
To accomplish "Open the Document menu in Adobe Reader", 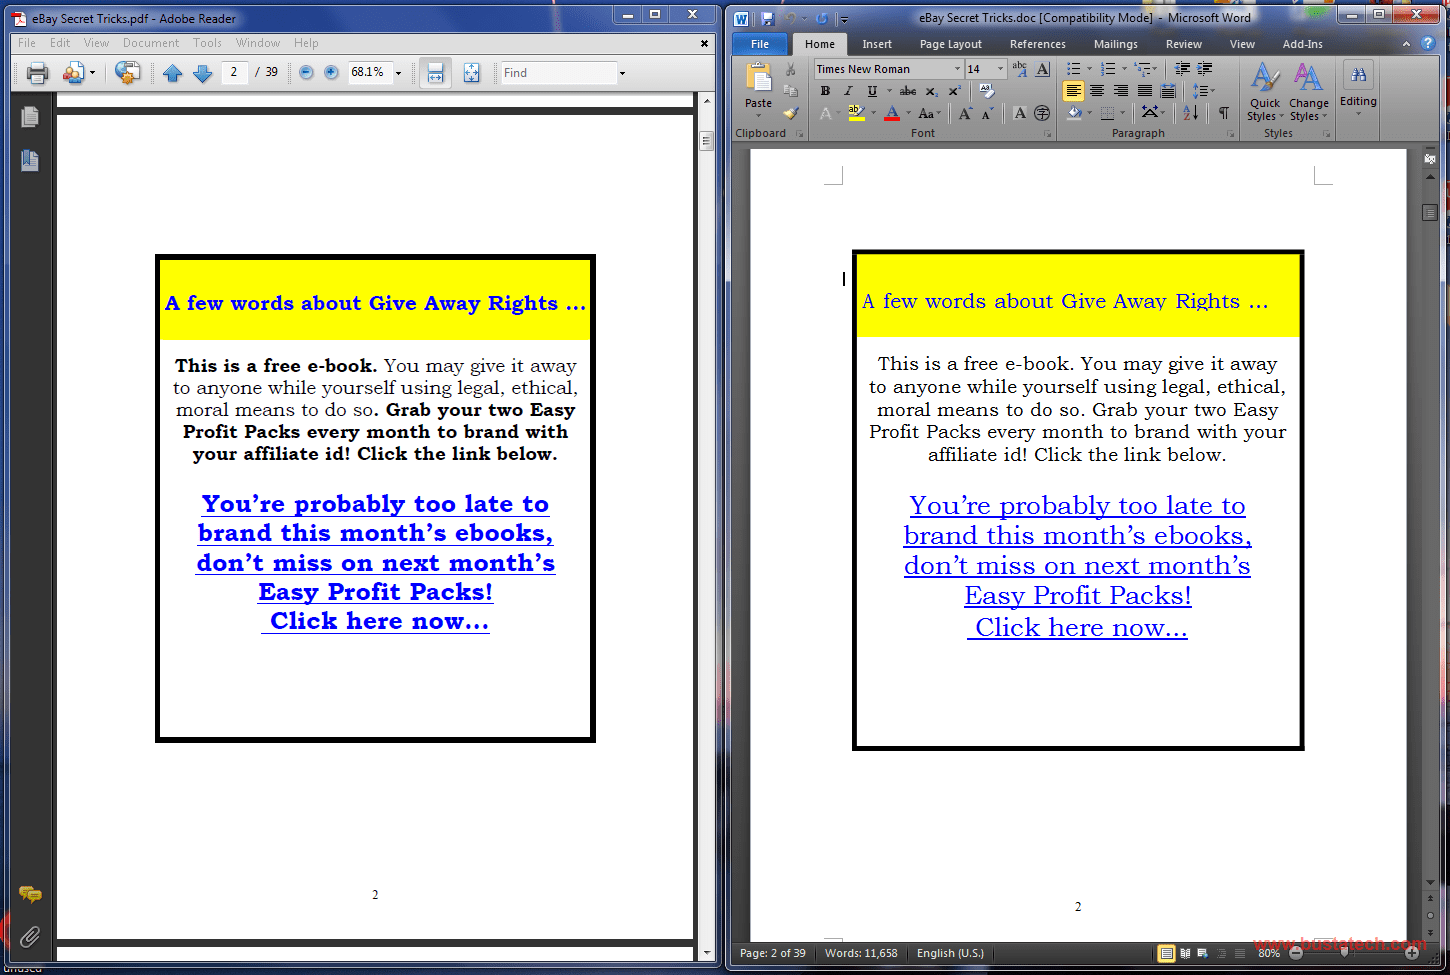I will click(151, 43).
